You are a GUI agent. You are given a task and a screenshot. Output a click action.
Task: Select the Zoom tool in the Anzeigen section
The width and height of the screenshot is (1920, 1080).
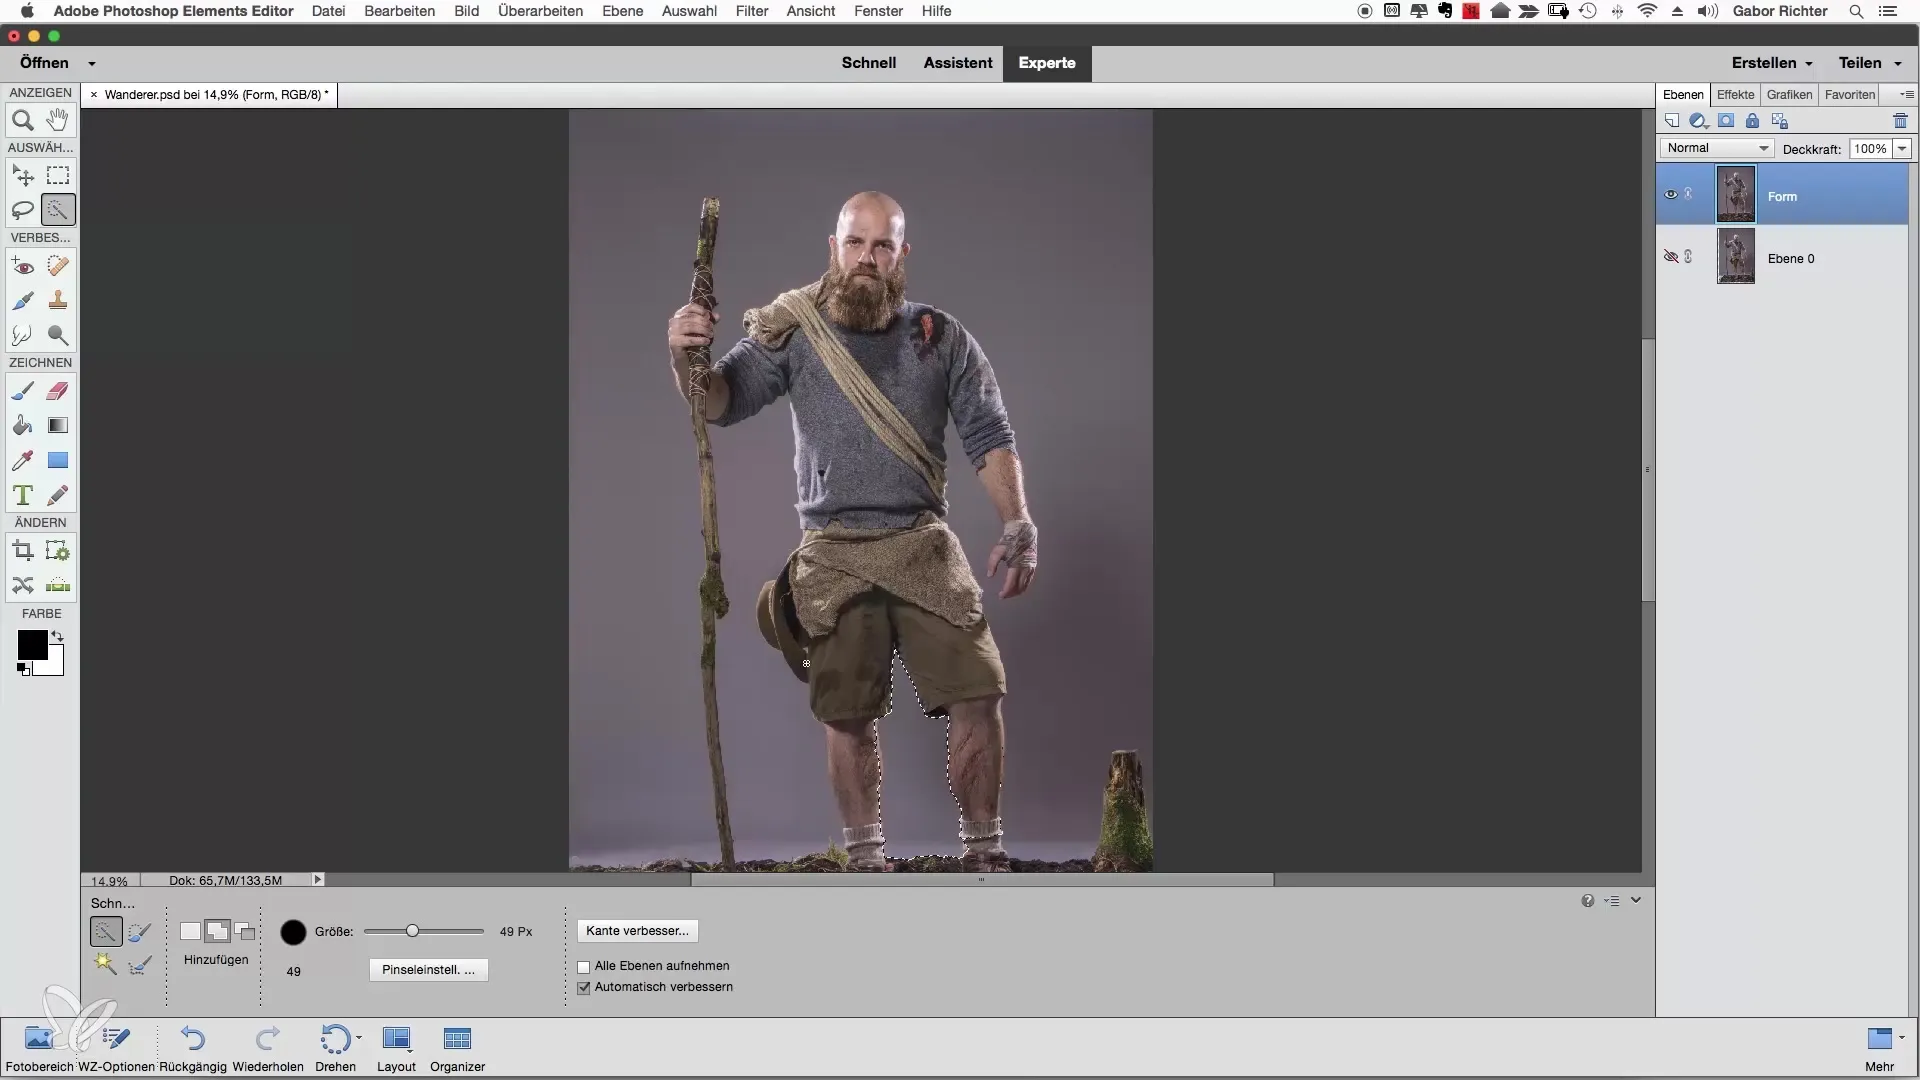pyautogui.click(x=22, y=121)
